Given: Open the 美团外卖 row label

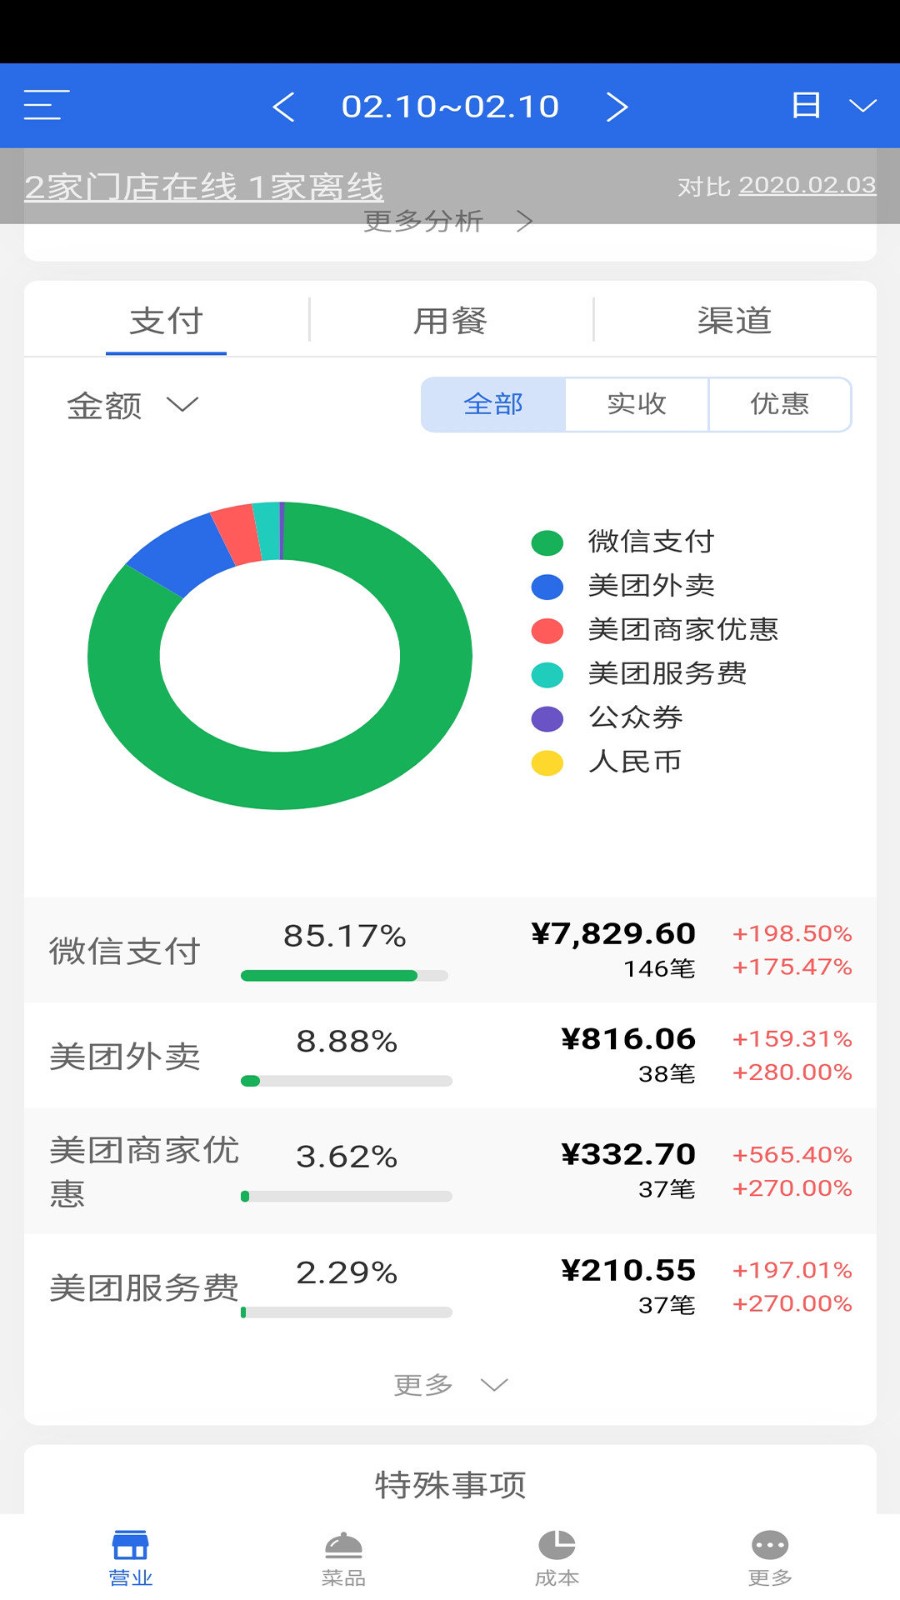Looking at the screenshot, I should (x=125, y=1057).
